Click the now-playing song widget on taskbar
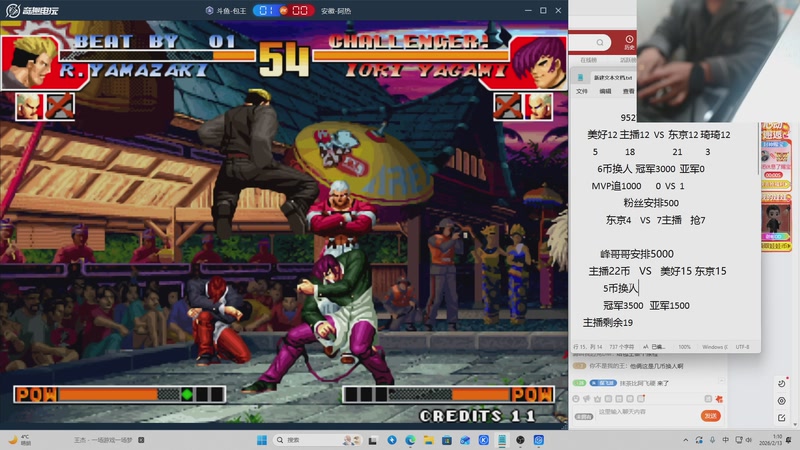This screenshot has height=450, width=800. click(109, 440)
